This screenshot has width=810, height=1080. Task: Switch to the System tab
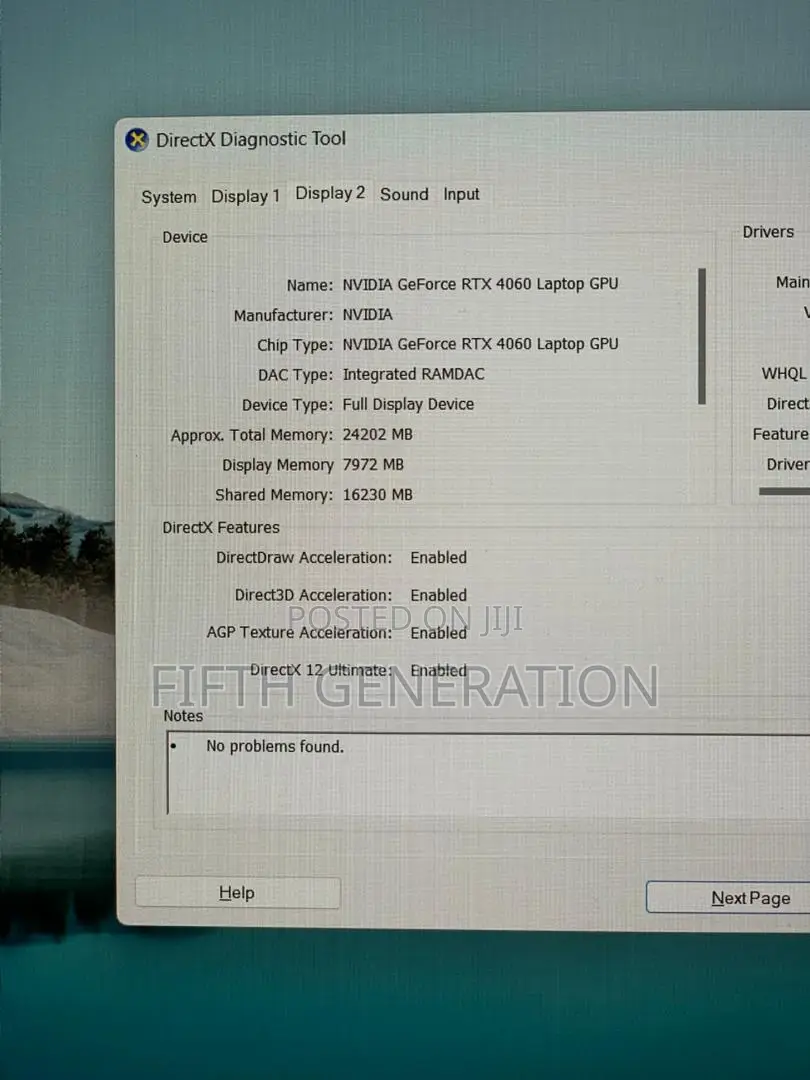[x=169, y=197]
